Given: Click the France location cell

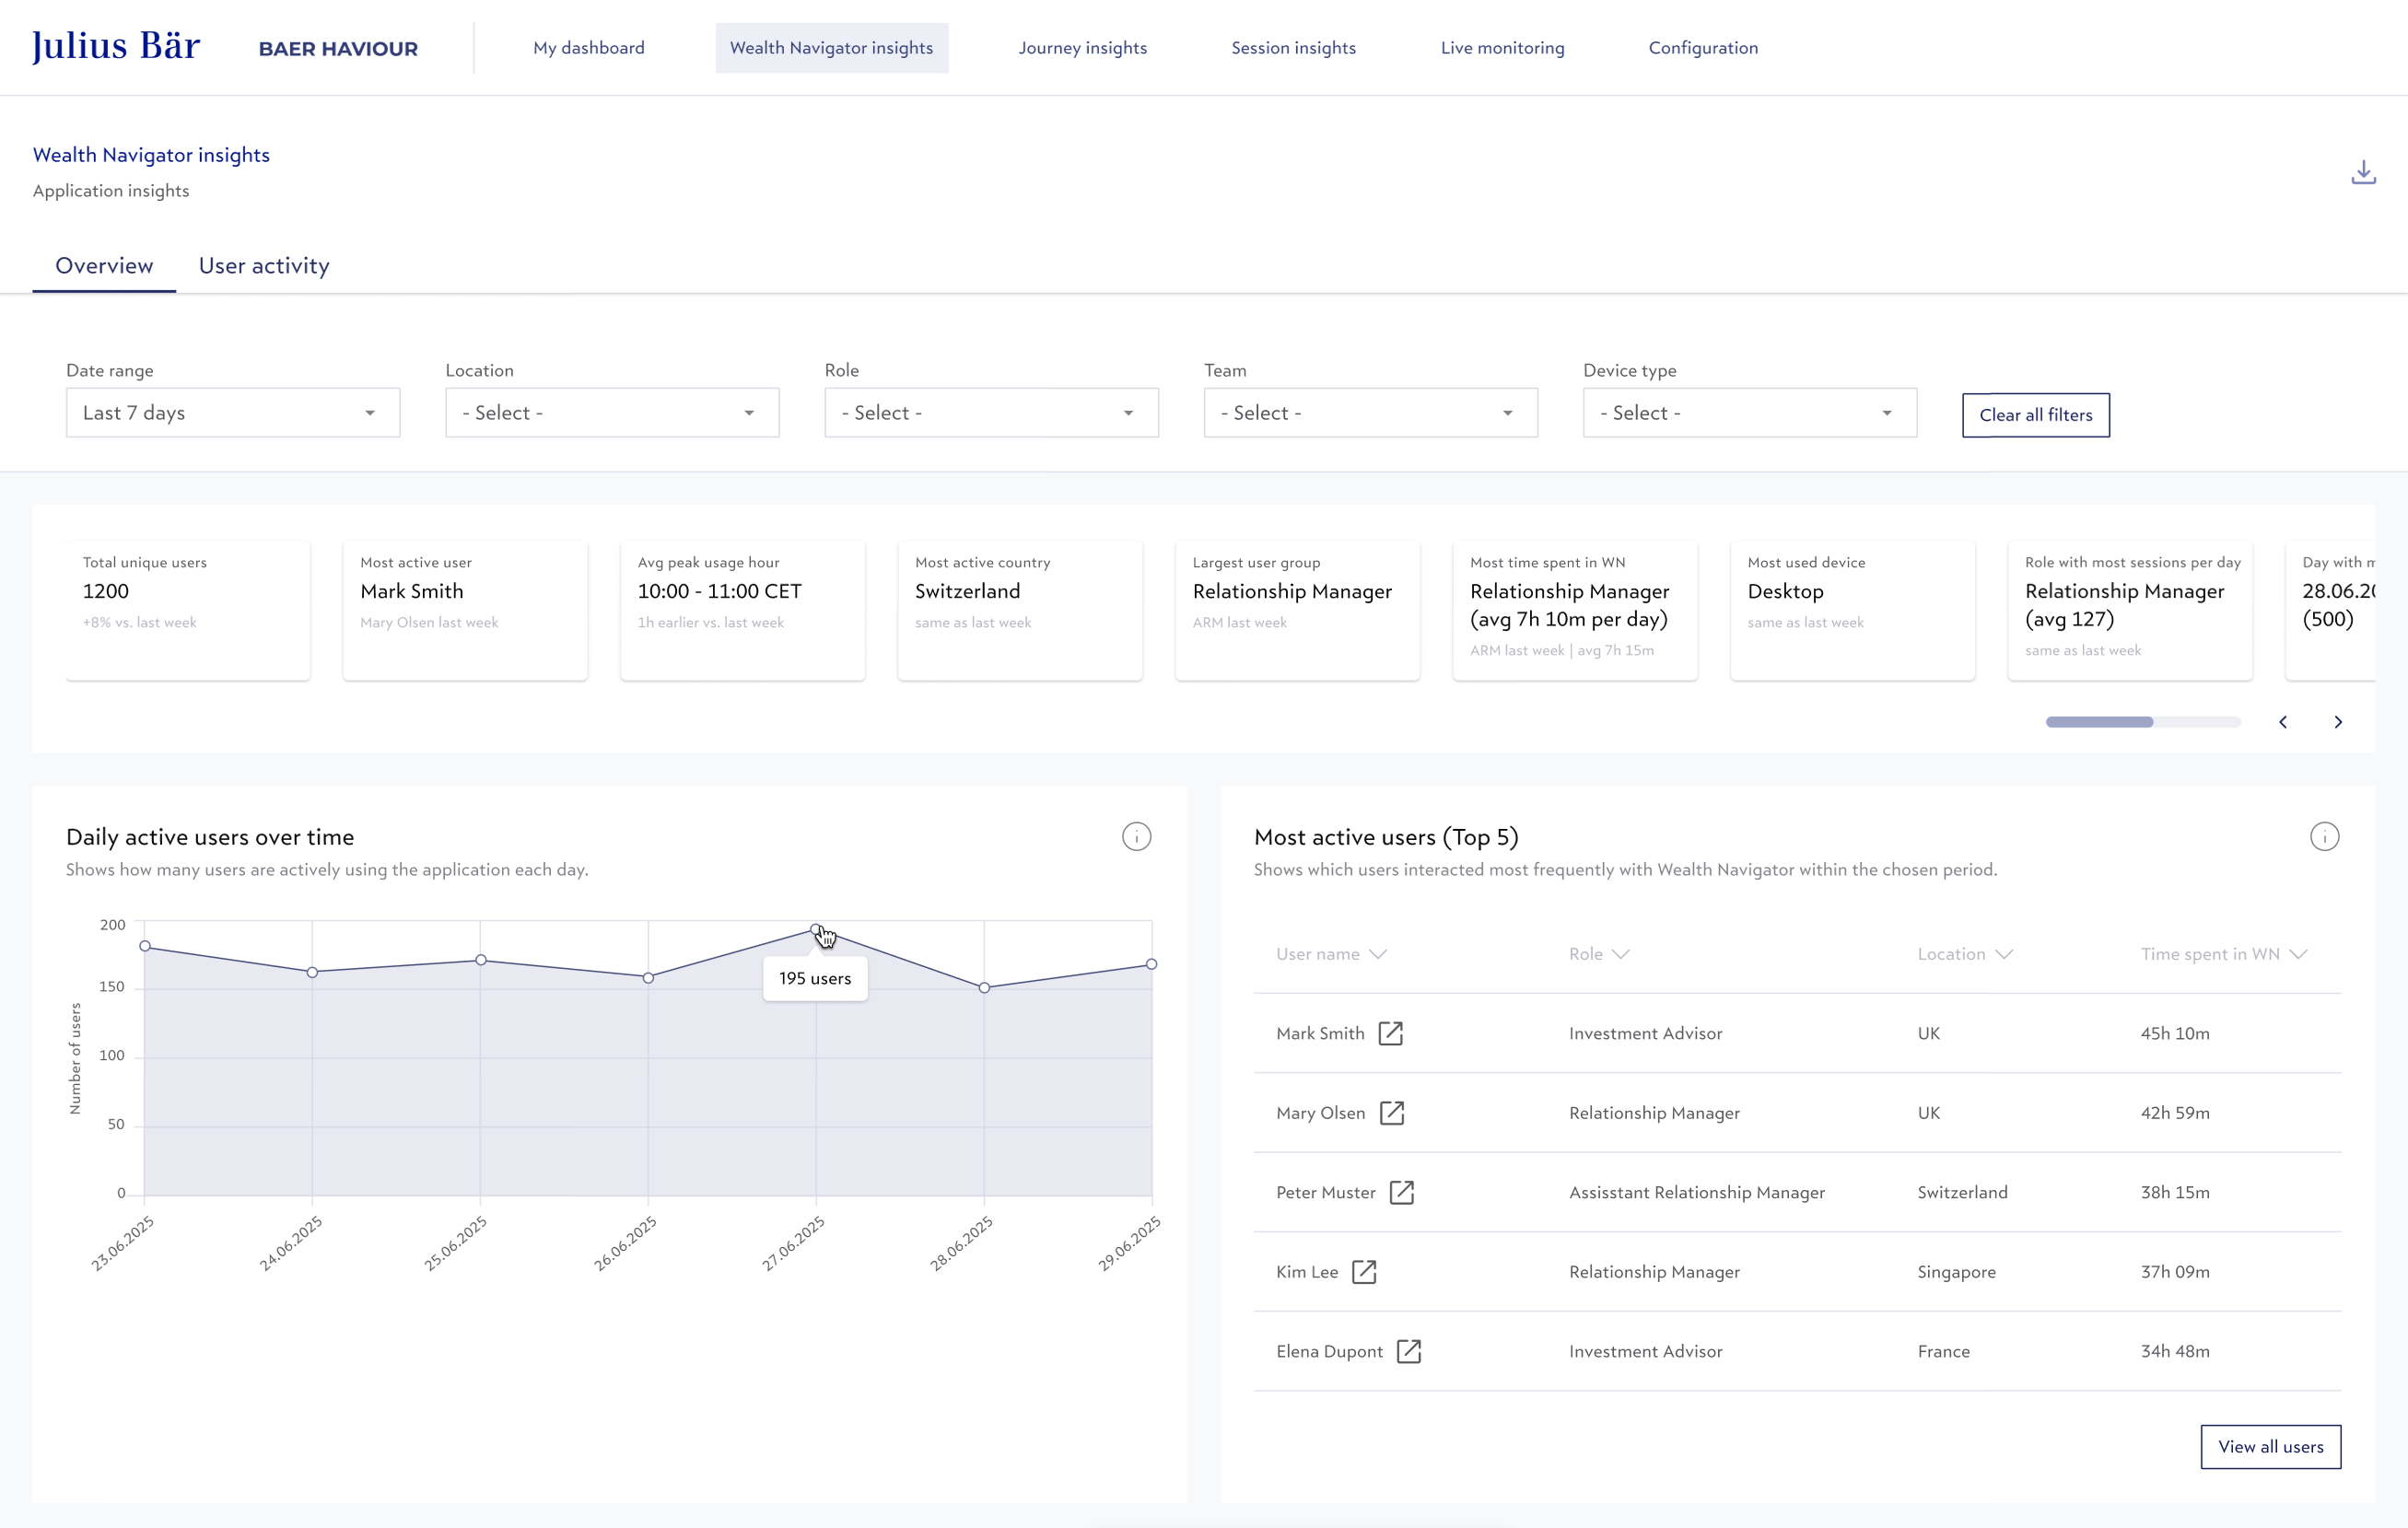Looking at the screenshot, I should click(1943, 1351).
